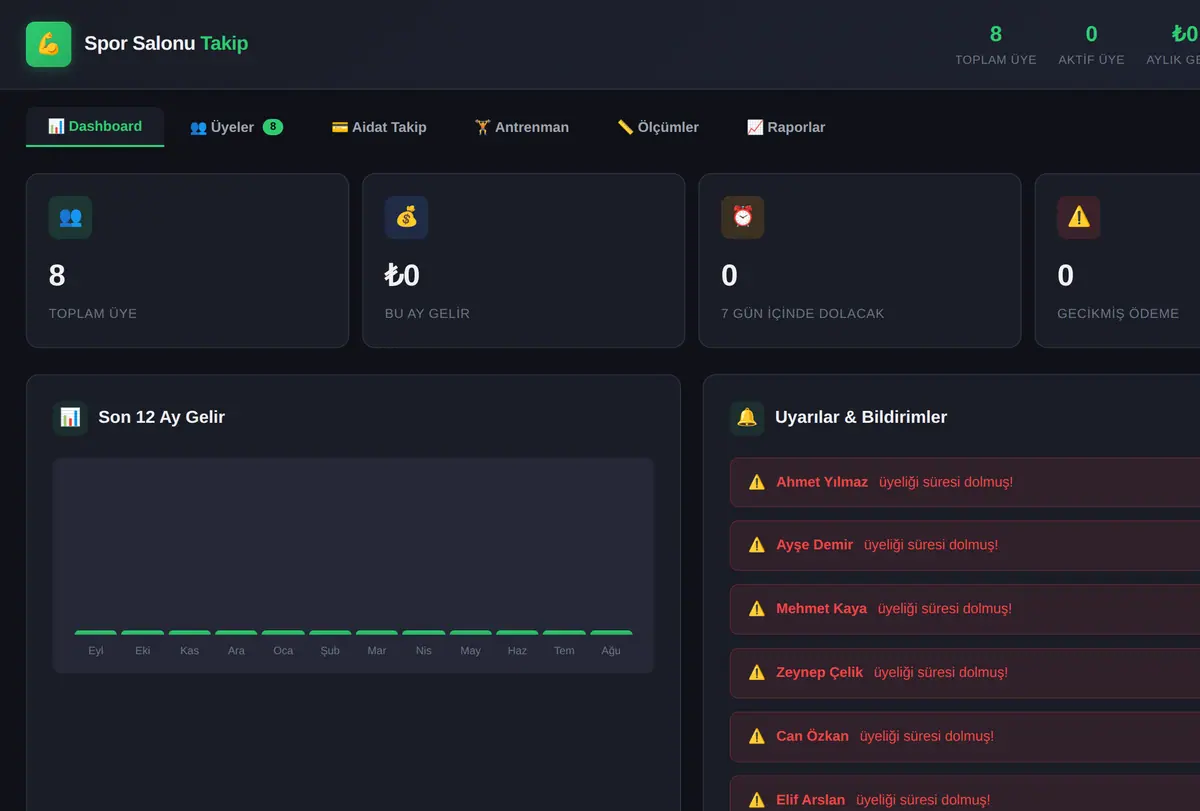Click the bar chart icon beside Son 12 Ay Gelir
The width and height of the screenshot is (1200, 811).
pos(70,417)
